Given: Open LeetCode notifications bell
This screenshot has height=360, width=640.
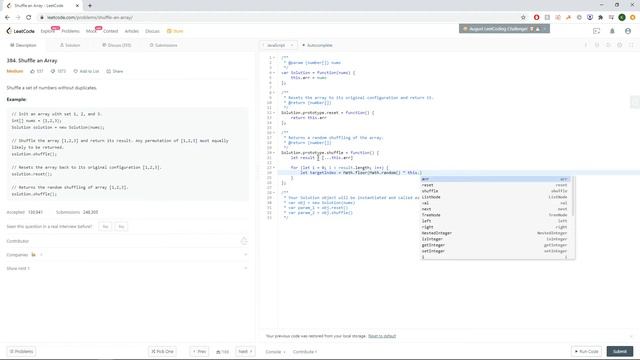Looking at the screenshot, I should [x=612, y=31].
